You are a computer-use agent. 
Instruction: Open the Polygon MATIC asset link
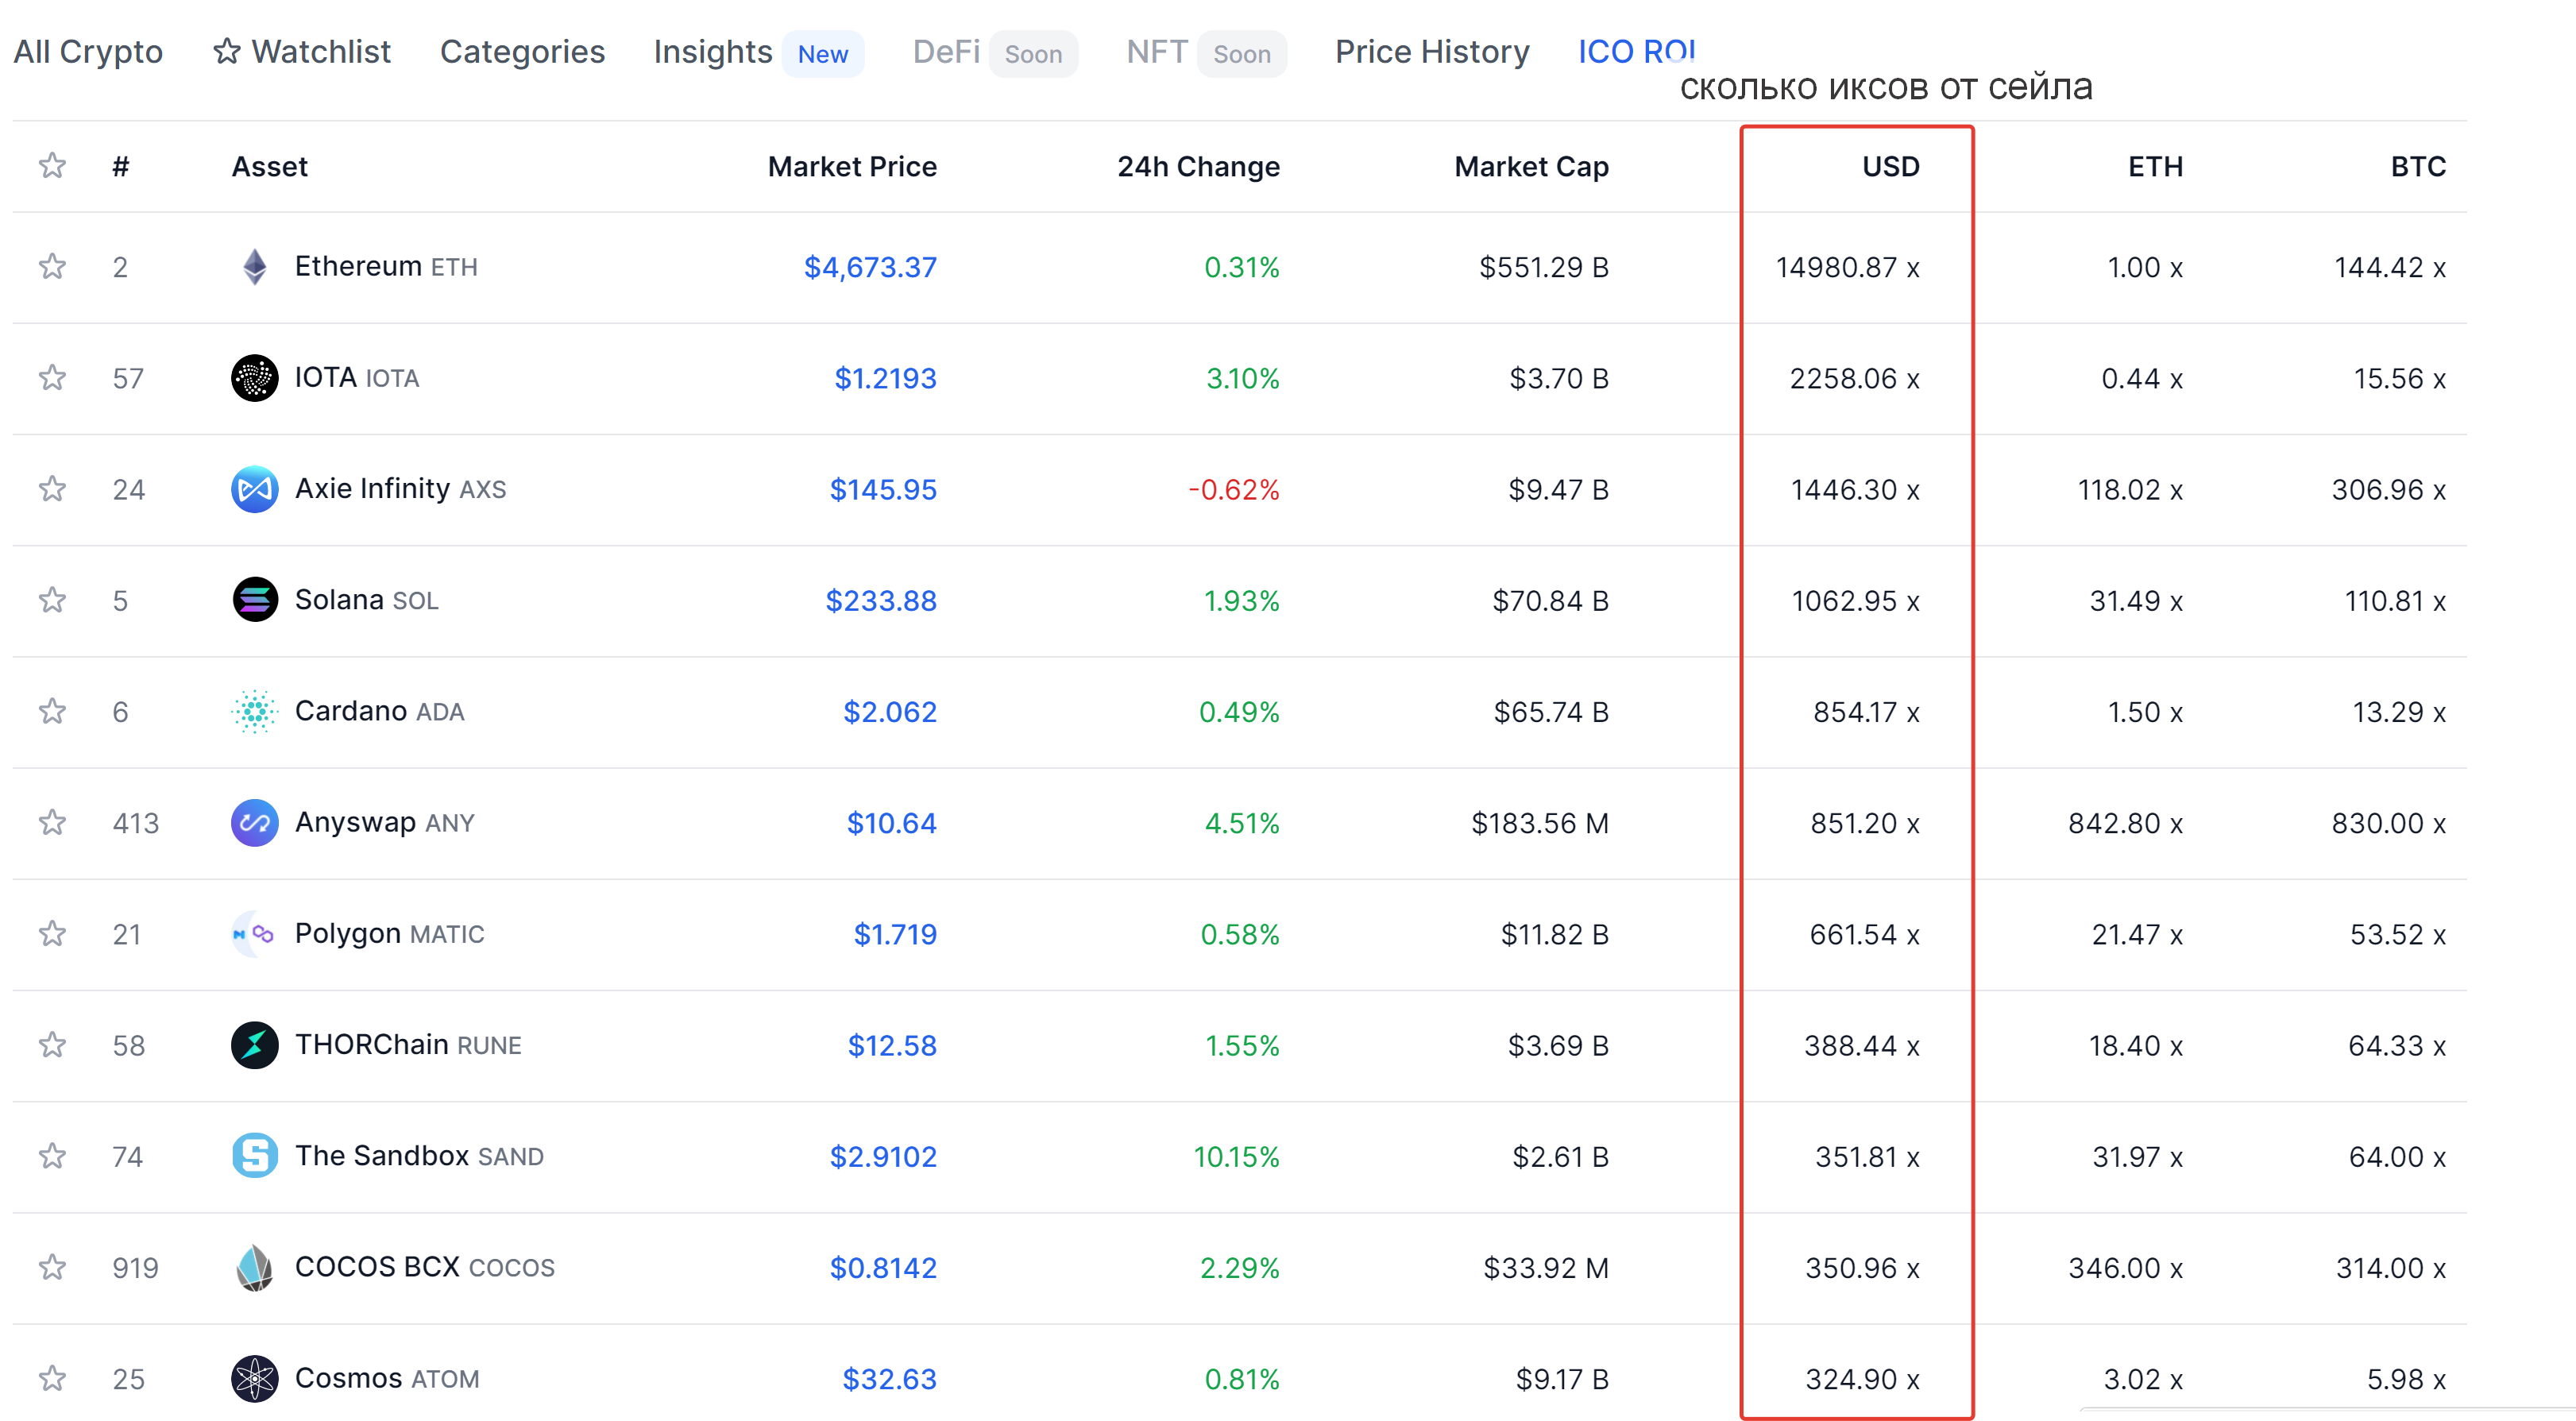pos(389,934)
